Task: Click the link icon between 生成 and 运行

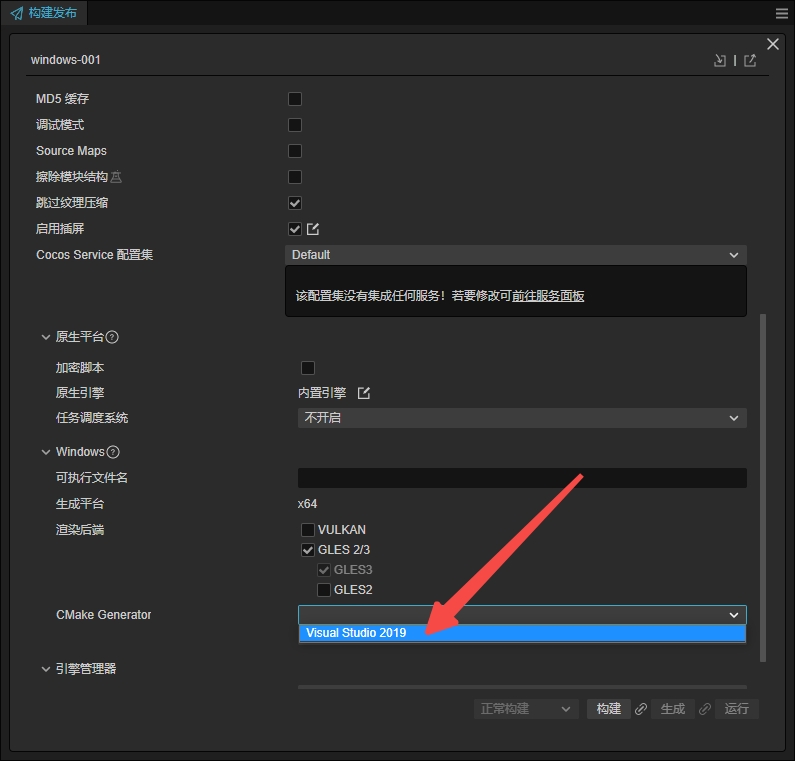Action: 705,709
